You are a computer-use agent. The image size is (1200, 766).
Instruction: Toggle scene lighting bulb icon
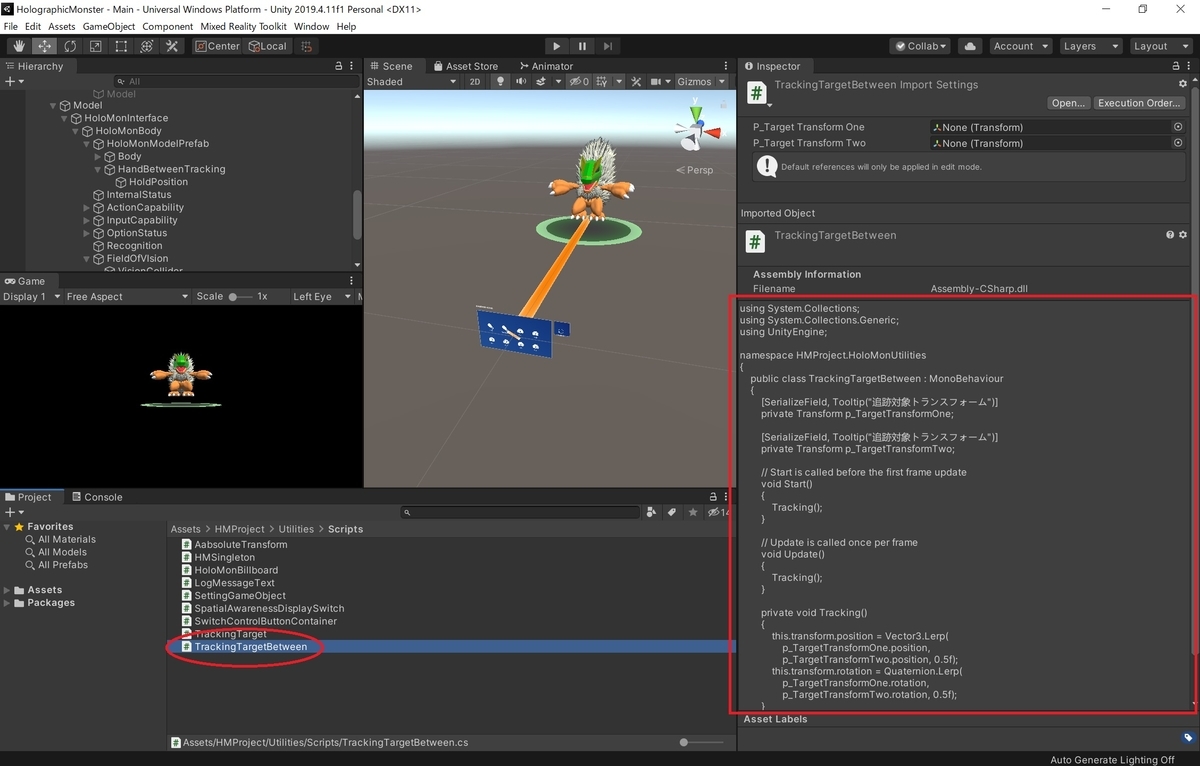[500, 82]
